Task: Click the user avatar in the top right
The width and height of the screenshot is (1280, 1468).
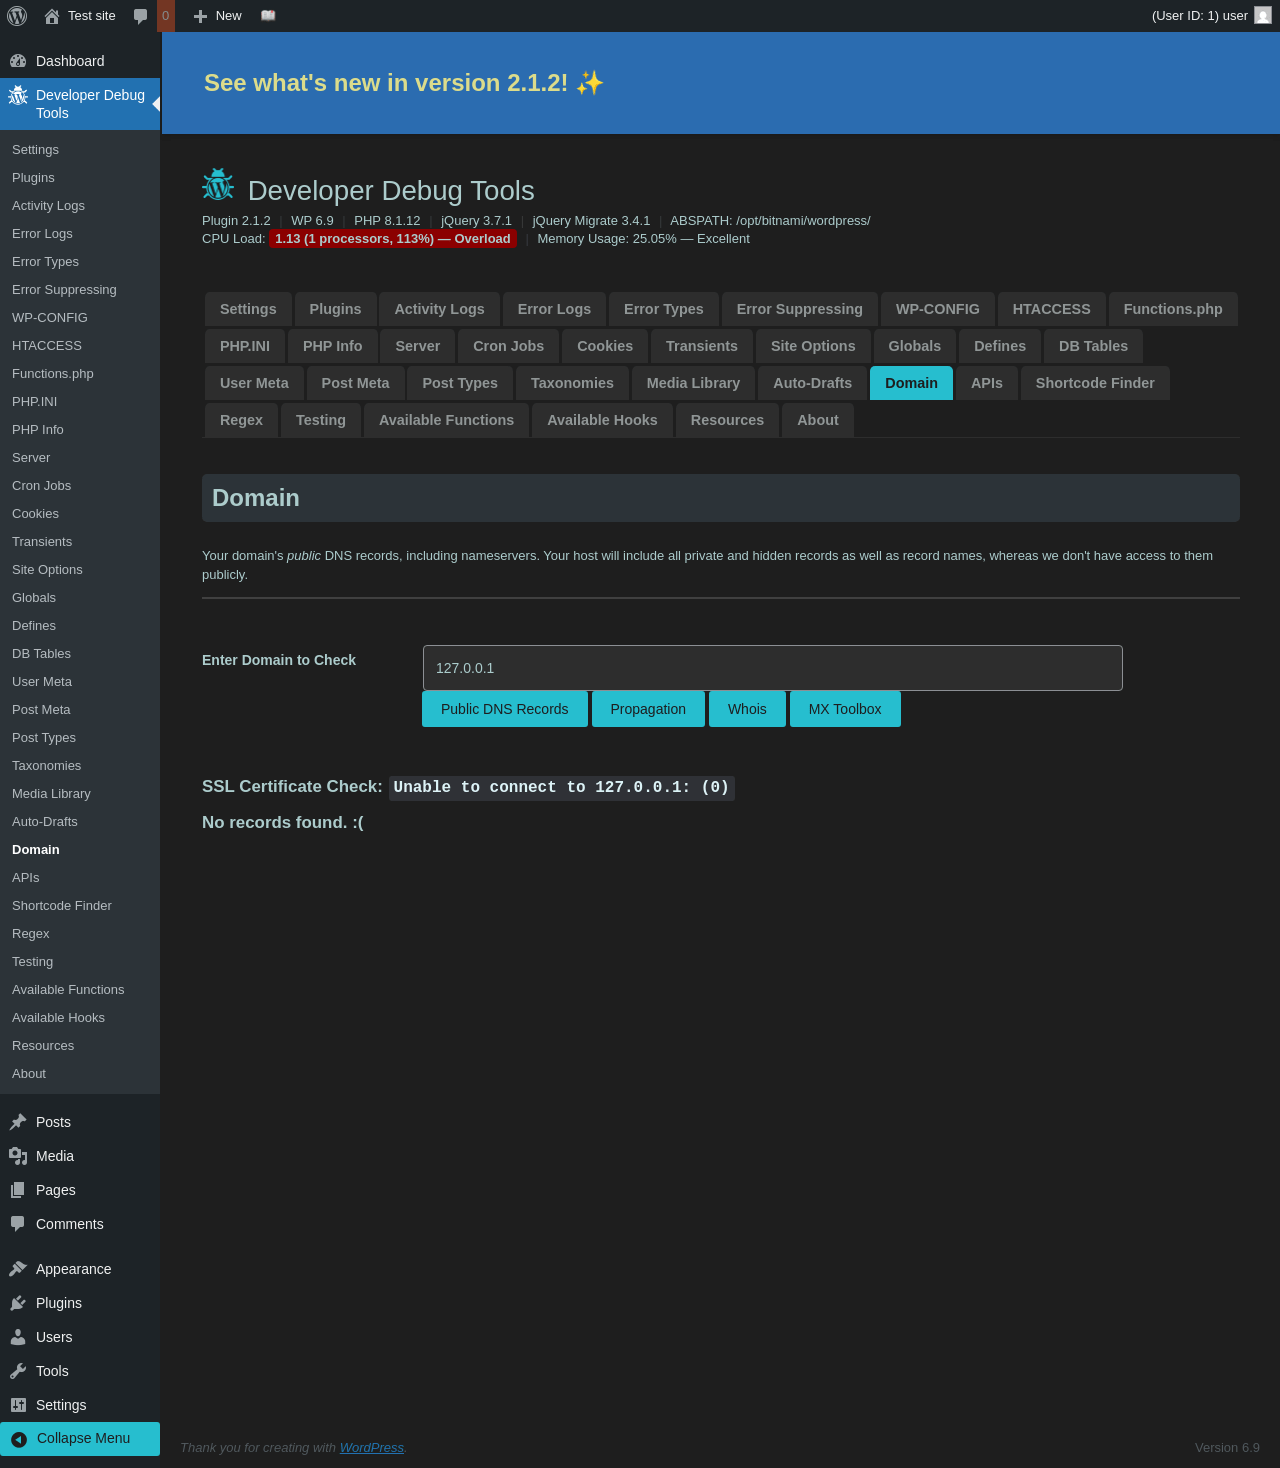Action: click(x=1263, y=16)
